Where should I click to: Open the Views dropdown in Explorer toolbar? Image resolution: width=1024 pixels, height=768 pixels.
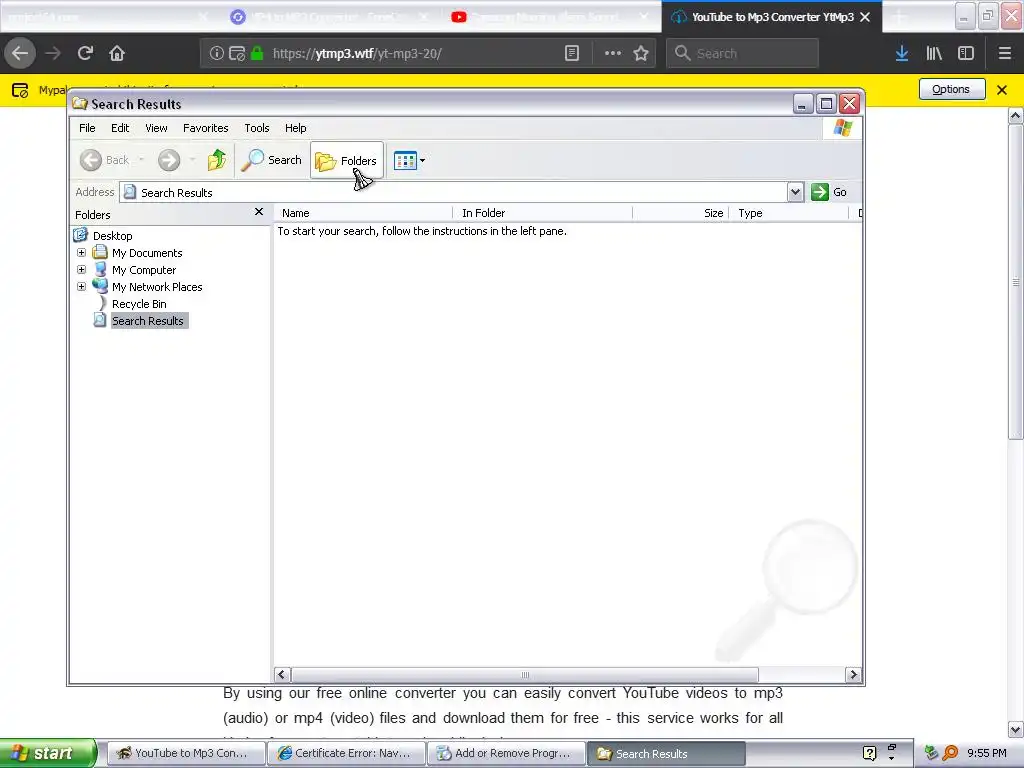pyautogui.click(x=409, y=160)
